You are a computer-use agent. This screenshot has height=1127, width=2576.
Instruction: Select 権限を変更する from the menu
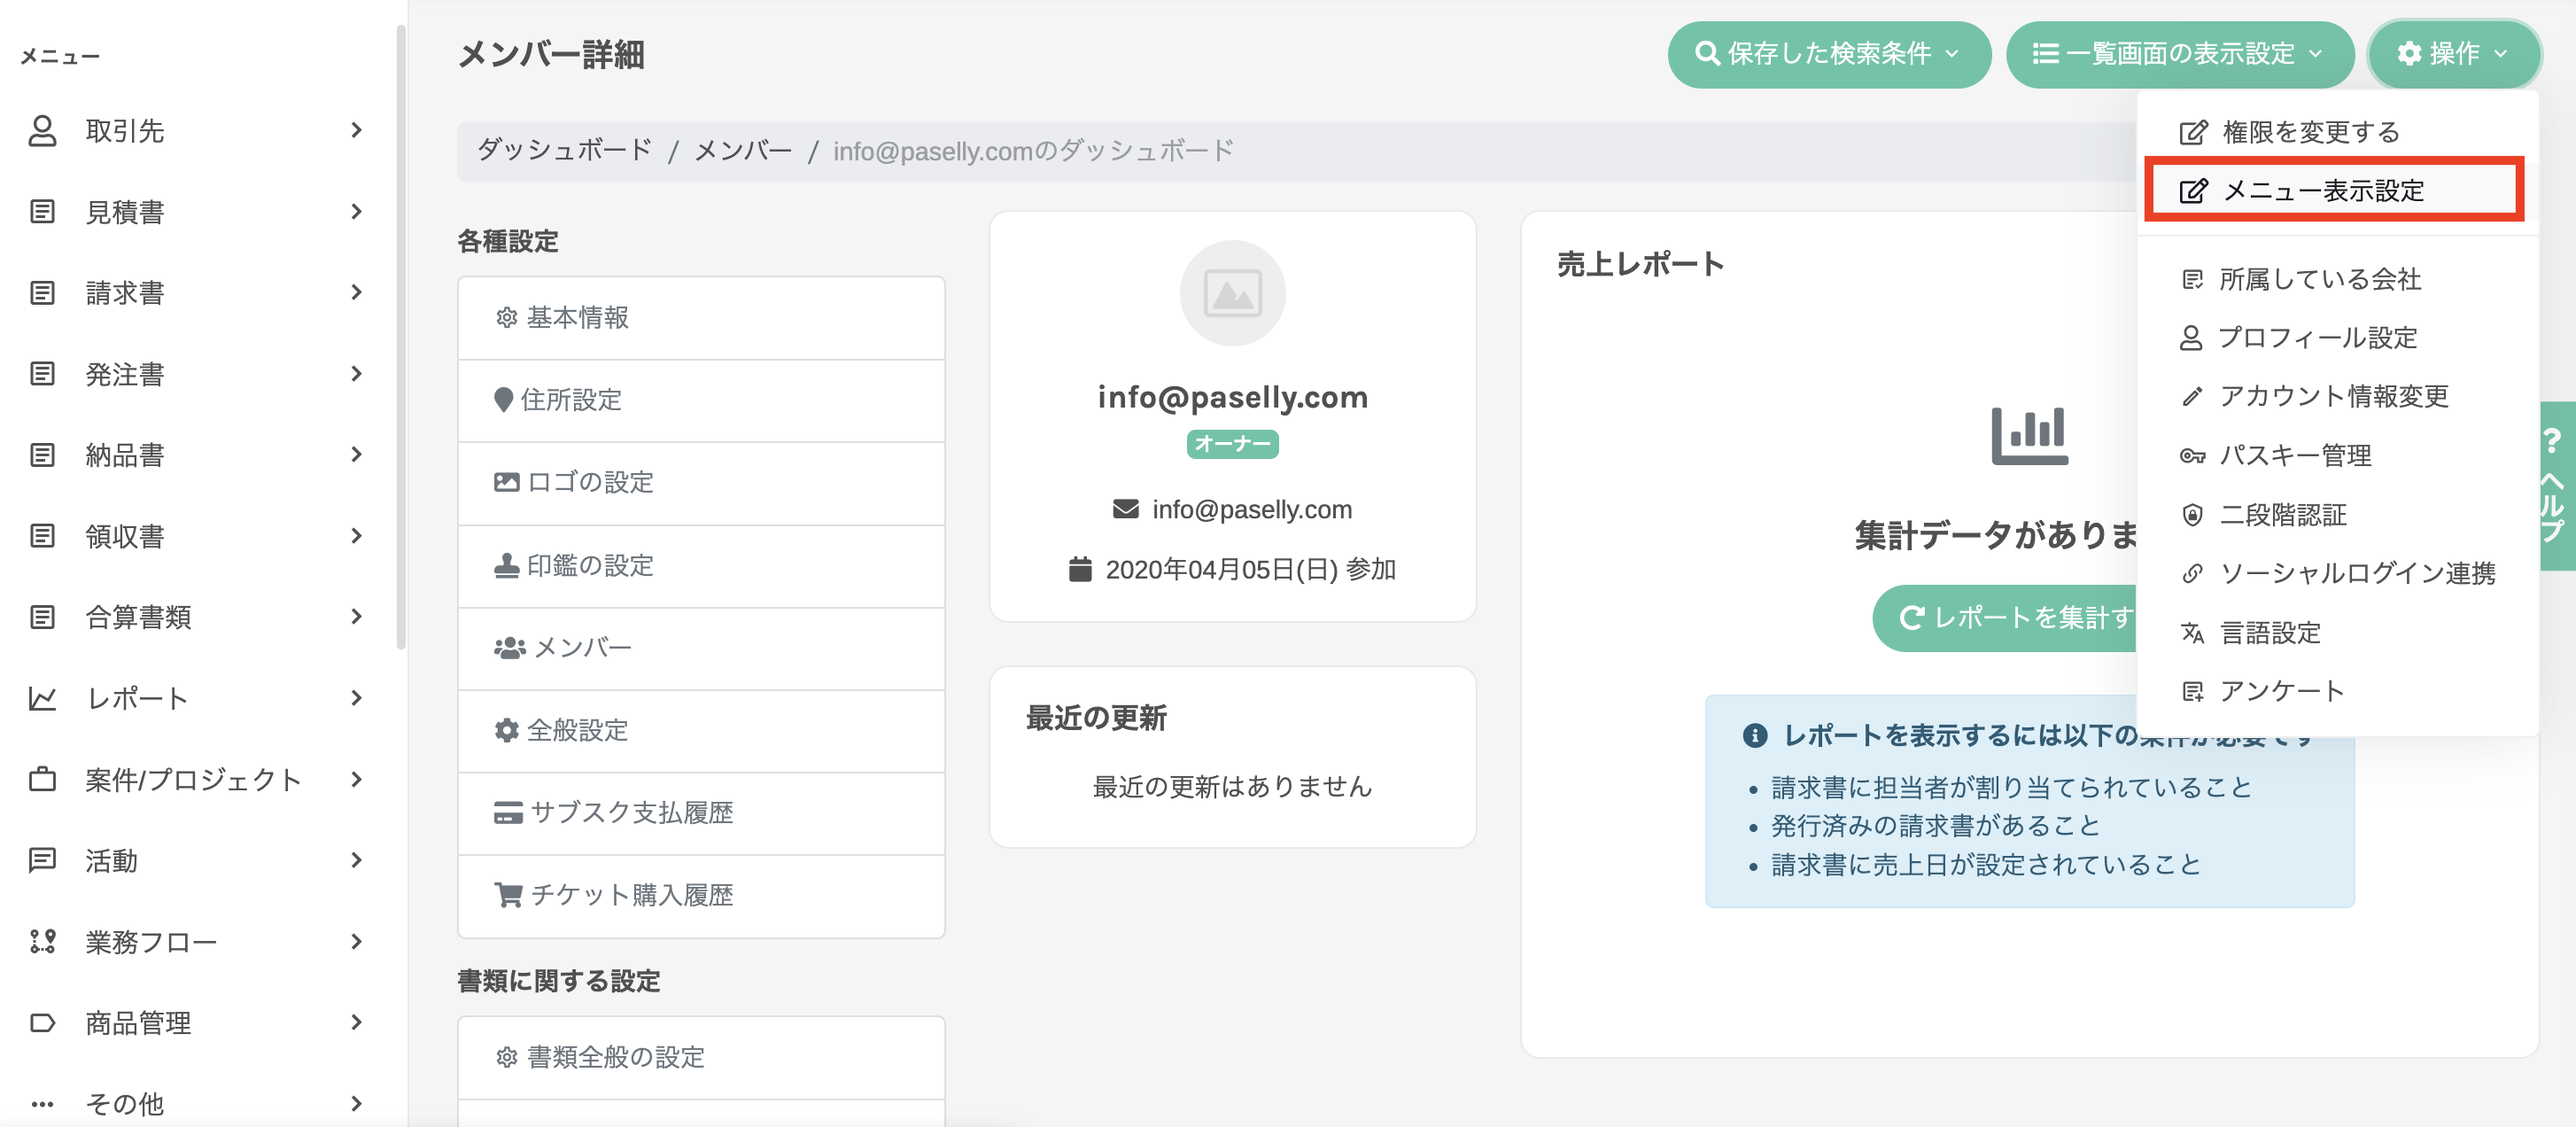point(2337,132)
